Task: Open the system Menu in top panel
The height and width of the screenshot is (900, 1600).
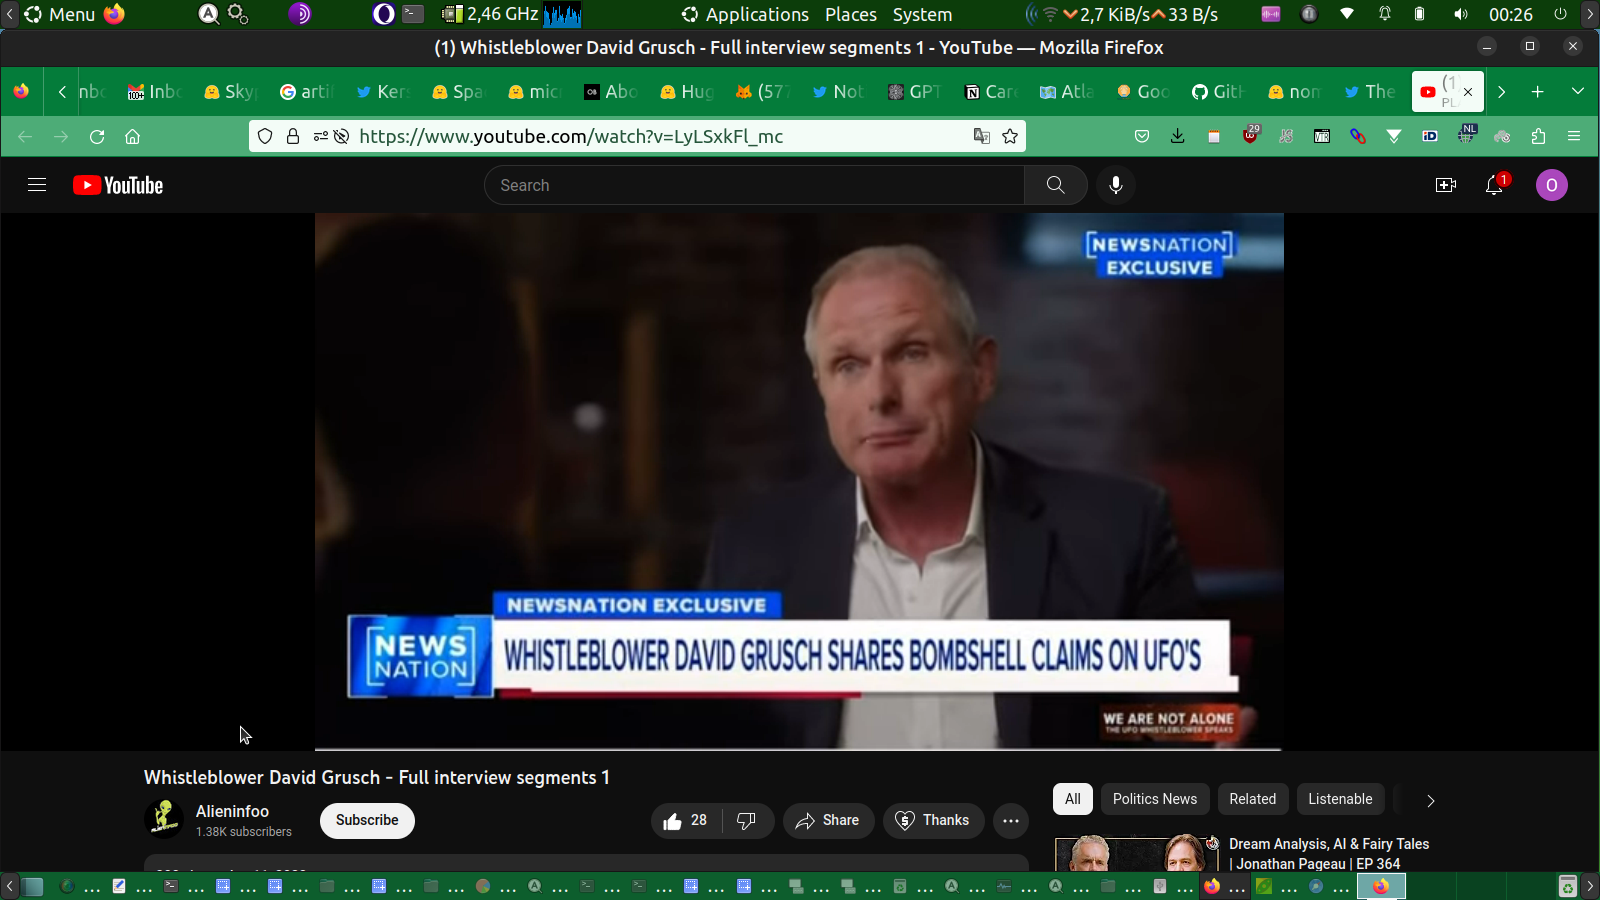Action: coord(60,14)
